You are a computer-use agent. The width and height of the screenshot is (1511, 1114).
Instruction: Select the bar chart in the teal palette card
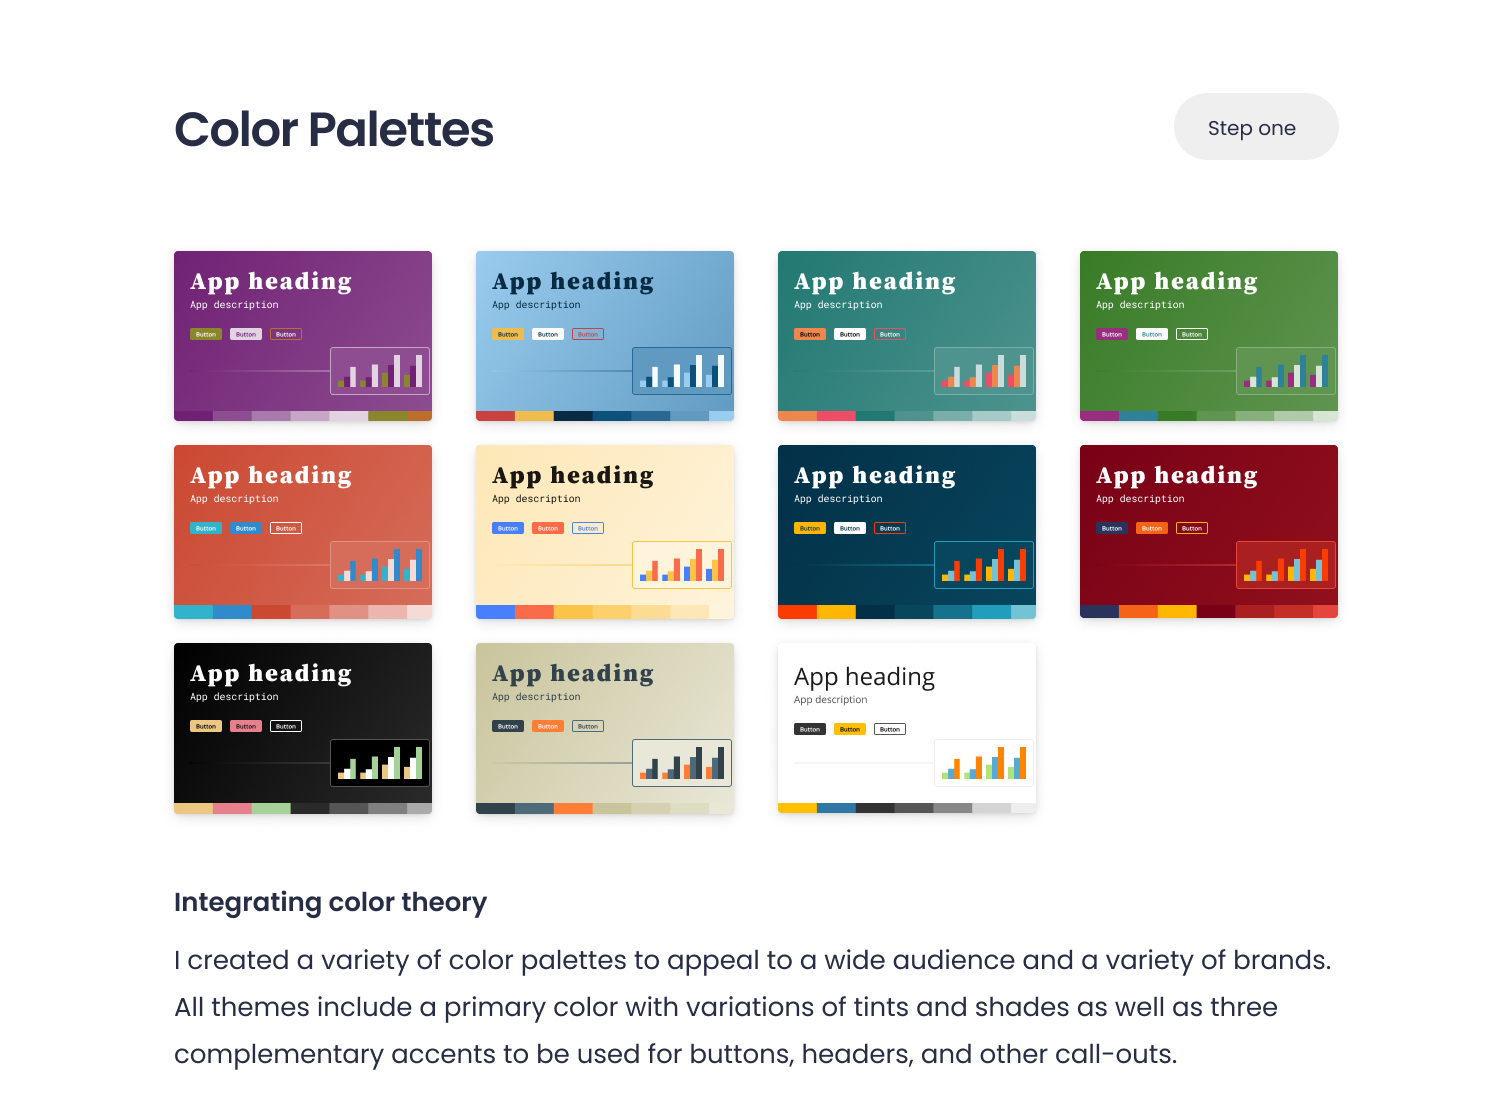[984, 371]
